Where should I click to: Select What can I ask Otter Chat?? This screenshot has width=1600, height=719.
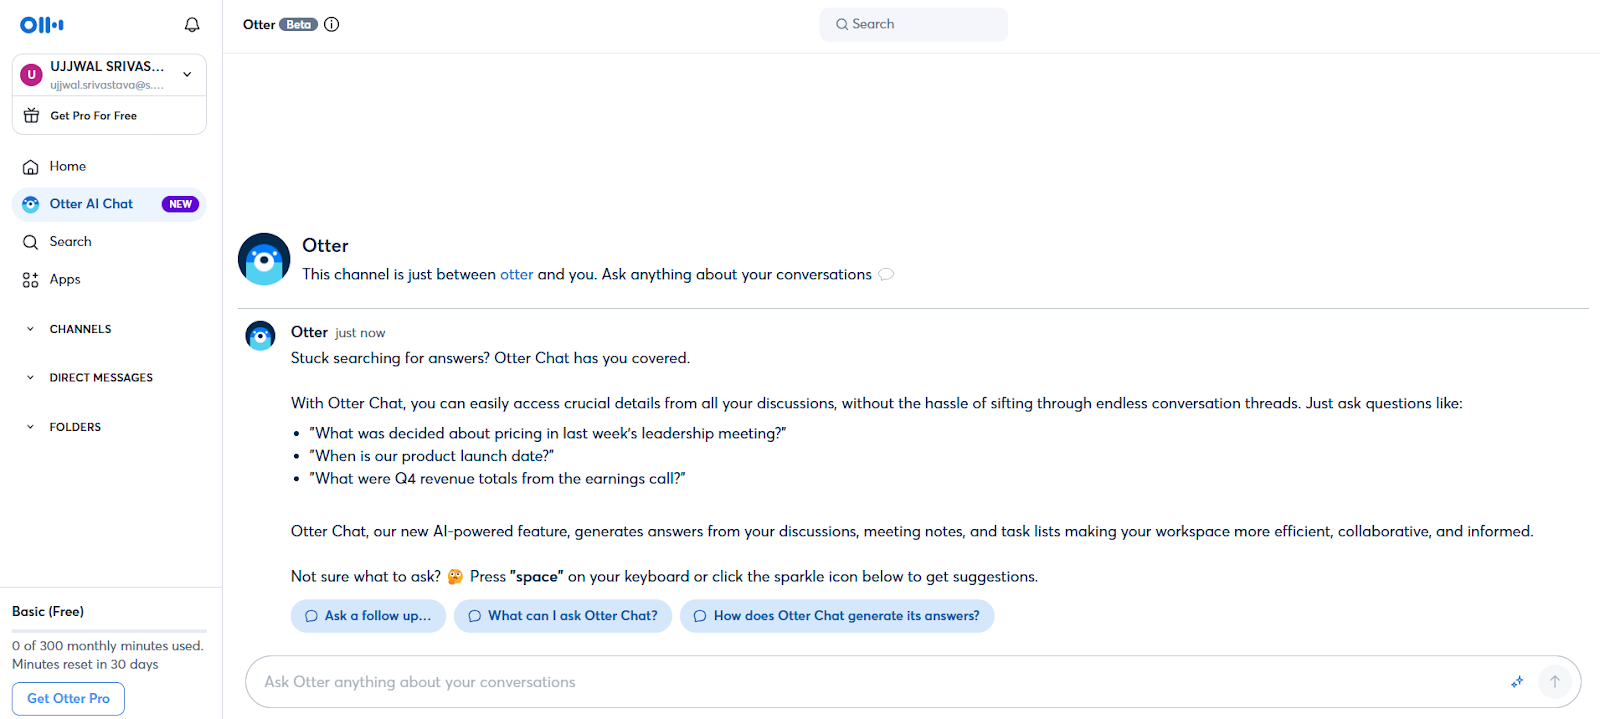(x=563, y=616)
